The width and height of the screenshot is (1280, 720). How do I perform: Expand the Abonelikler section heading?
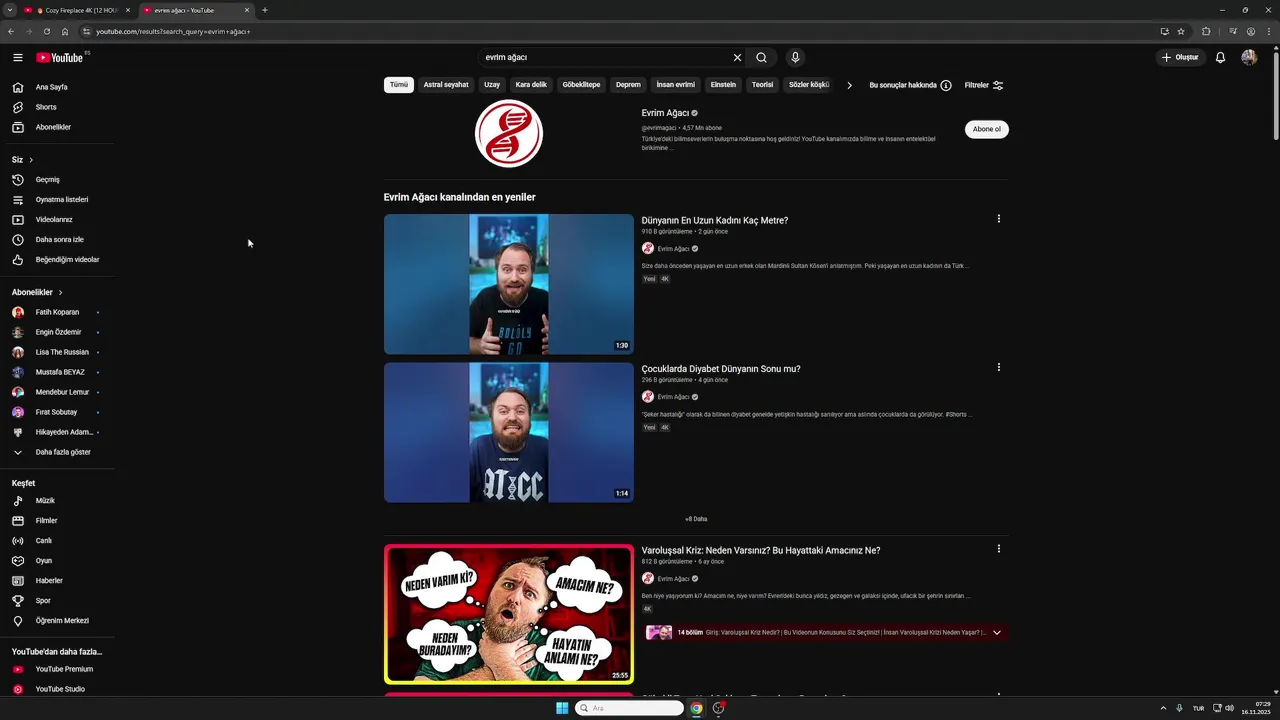coord(37,292)
